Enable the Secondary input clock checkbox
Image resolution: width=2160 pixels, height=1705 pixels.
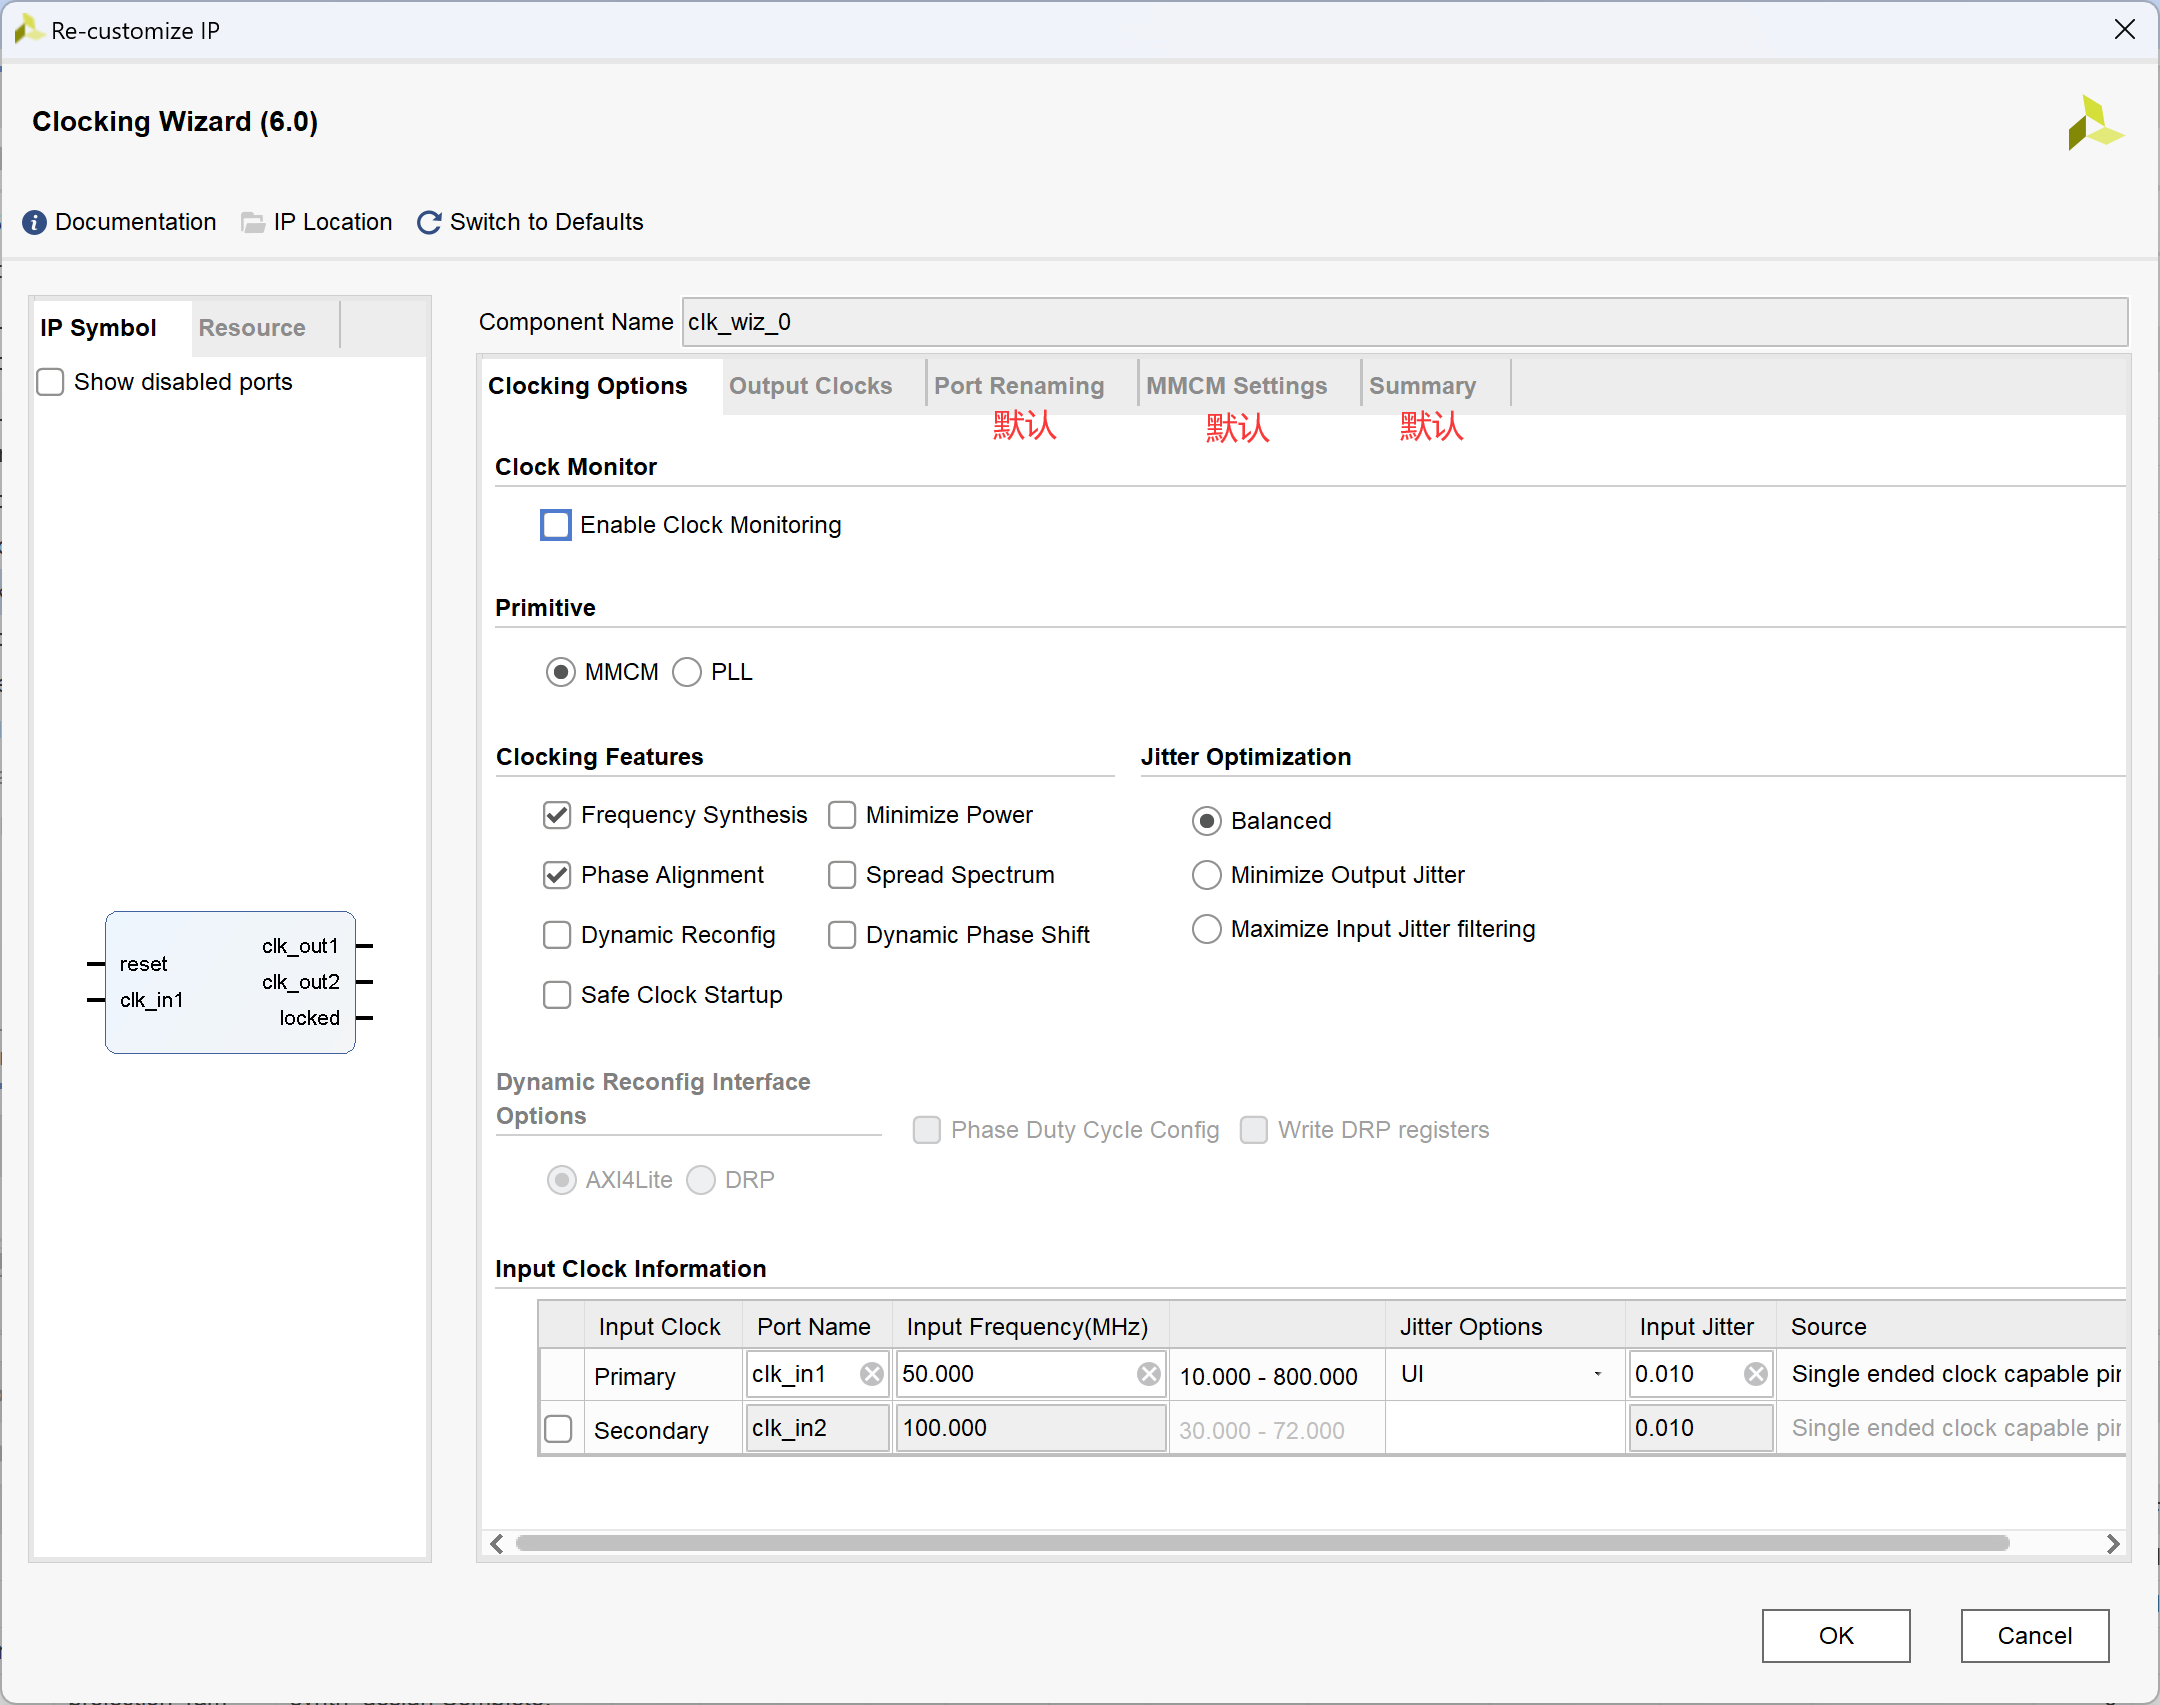click(x=558, y=1429)
